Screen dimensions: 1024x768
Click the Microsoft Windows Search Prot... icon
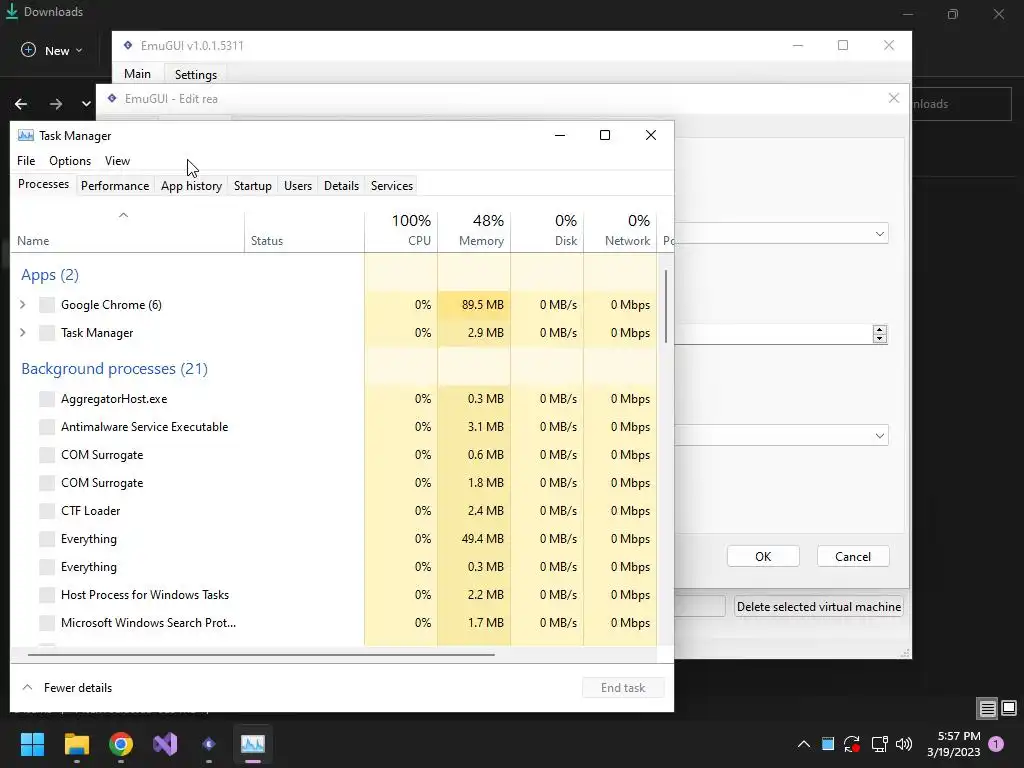[x=47, y=623]
